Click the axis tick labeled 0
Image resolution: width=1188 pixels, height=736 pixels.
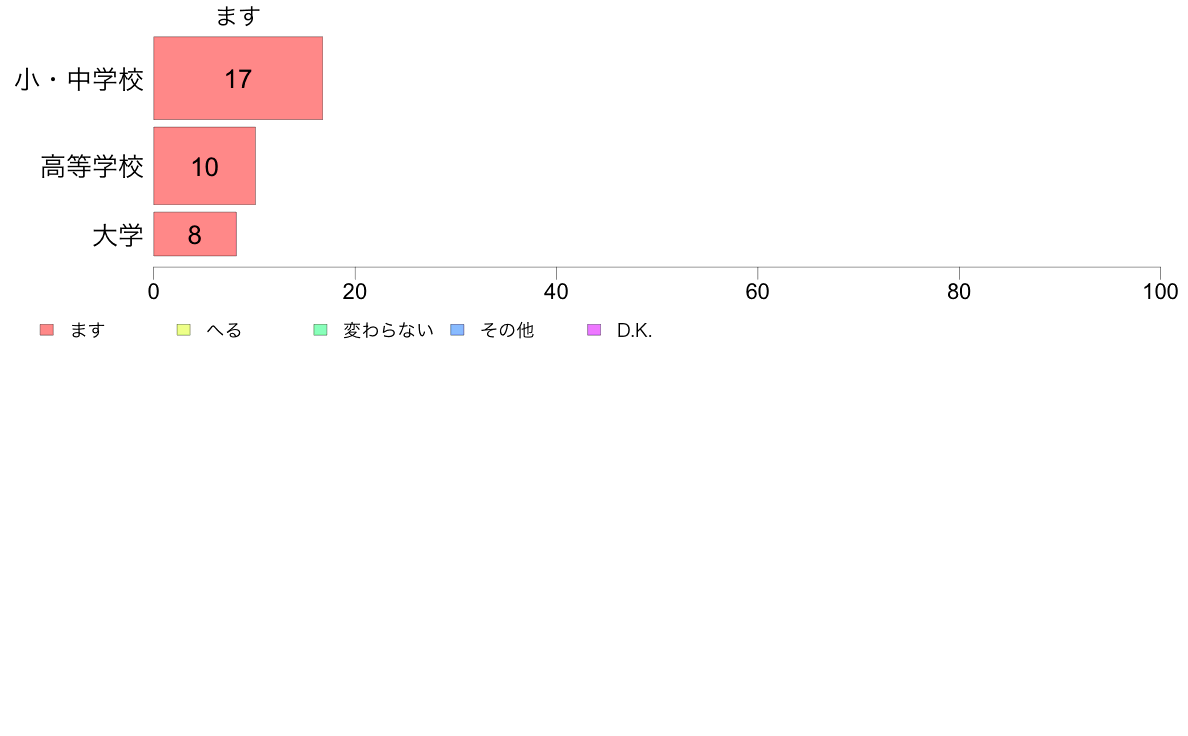(154, 292)
